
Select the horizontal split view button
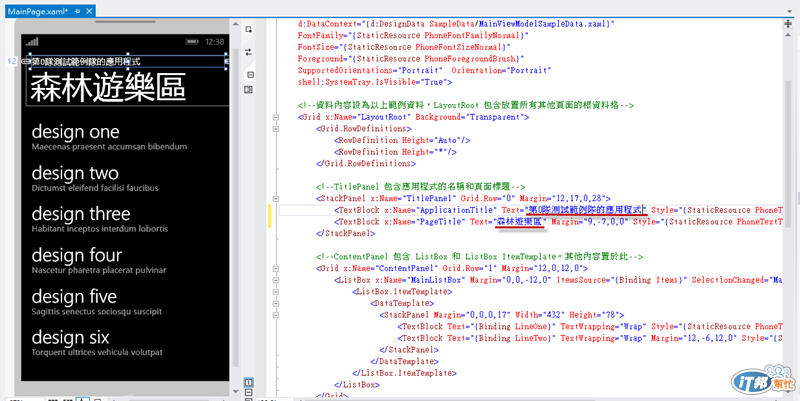coord(248,392)
